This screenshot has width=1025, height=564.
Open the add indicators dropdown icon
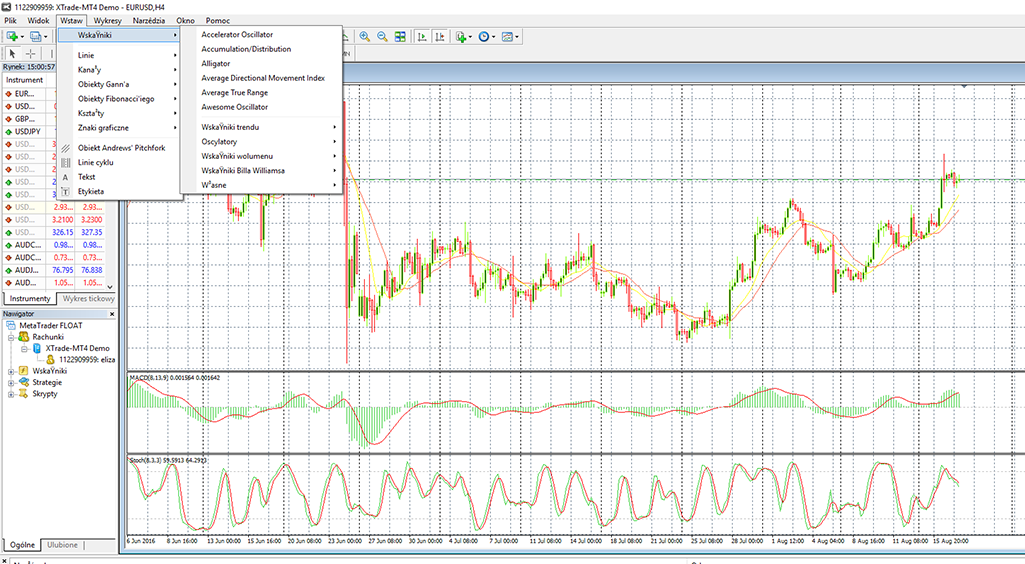pos(463,37)
